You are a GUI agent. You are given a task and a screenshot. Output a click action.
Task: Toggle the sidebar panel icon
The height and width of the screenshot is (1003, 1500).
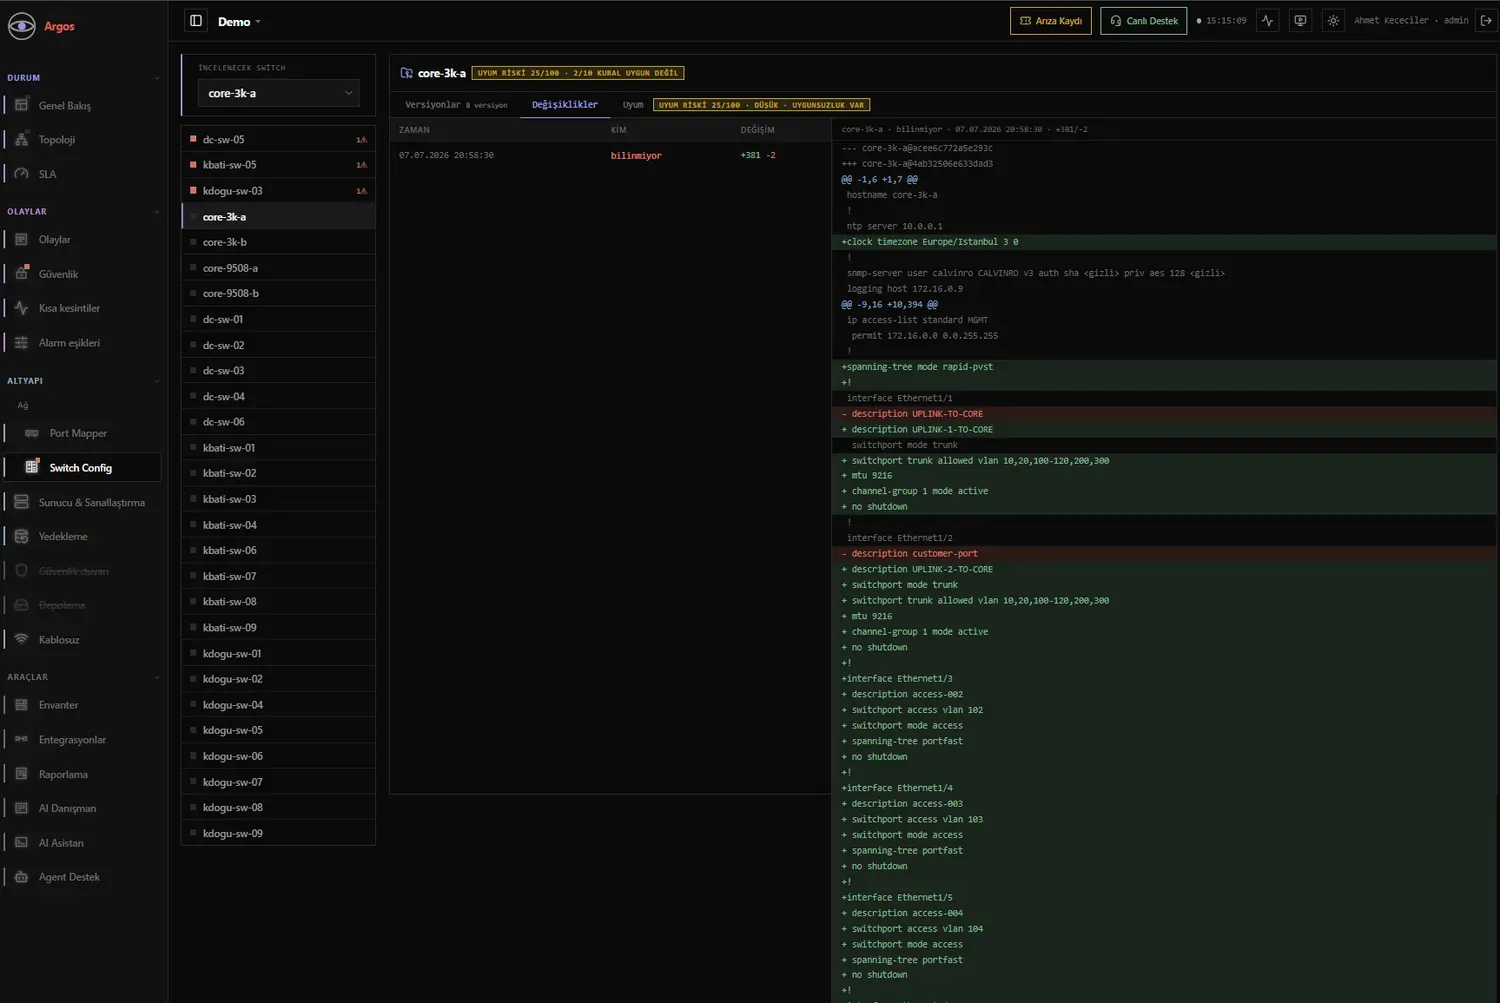196,21
